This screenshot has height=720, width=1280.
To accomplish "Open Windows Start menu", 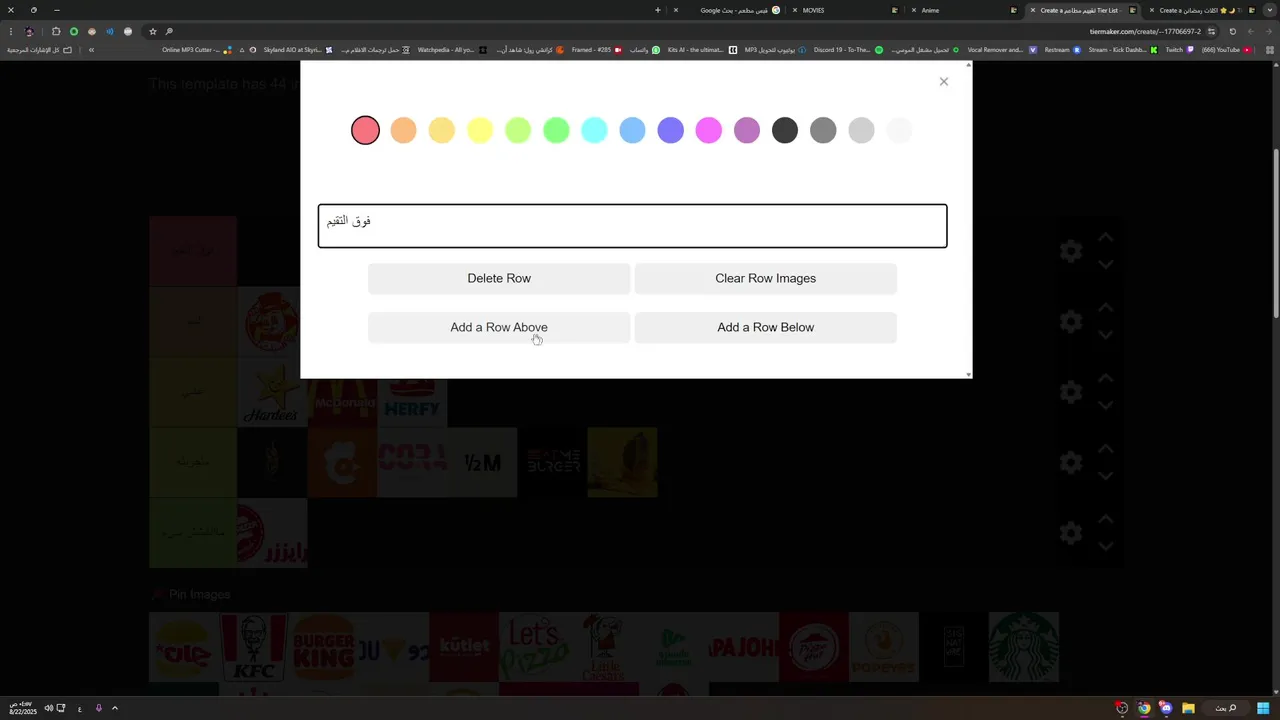I will tap(1263, 708).
